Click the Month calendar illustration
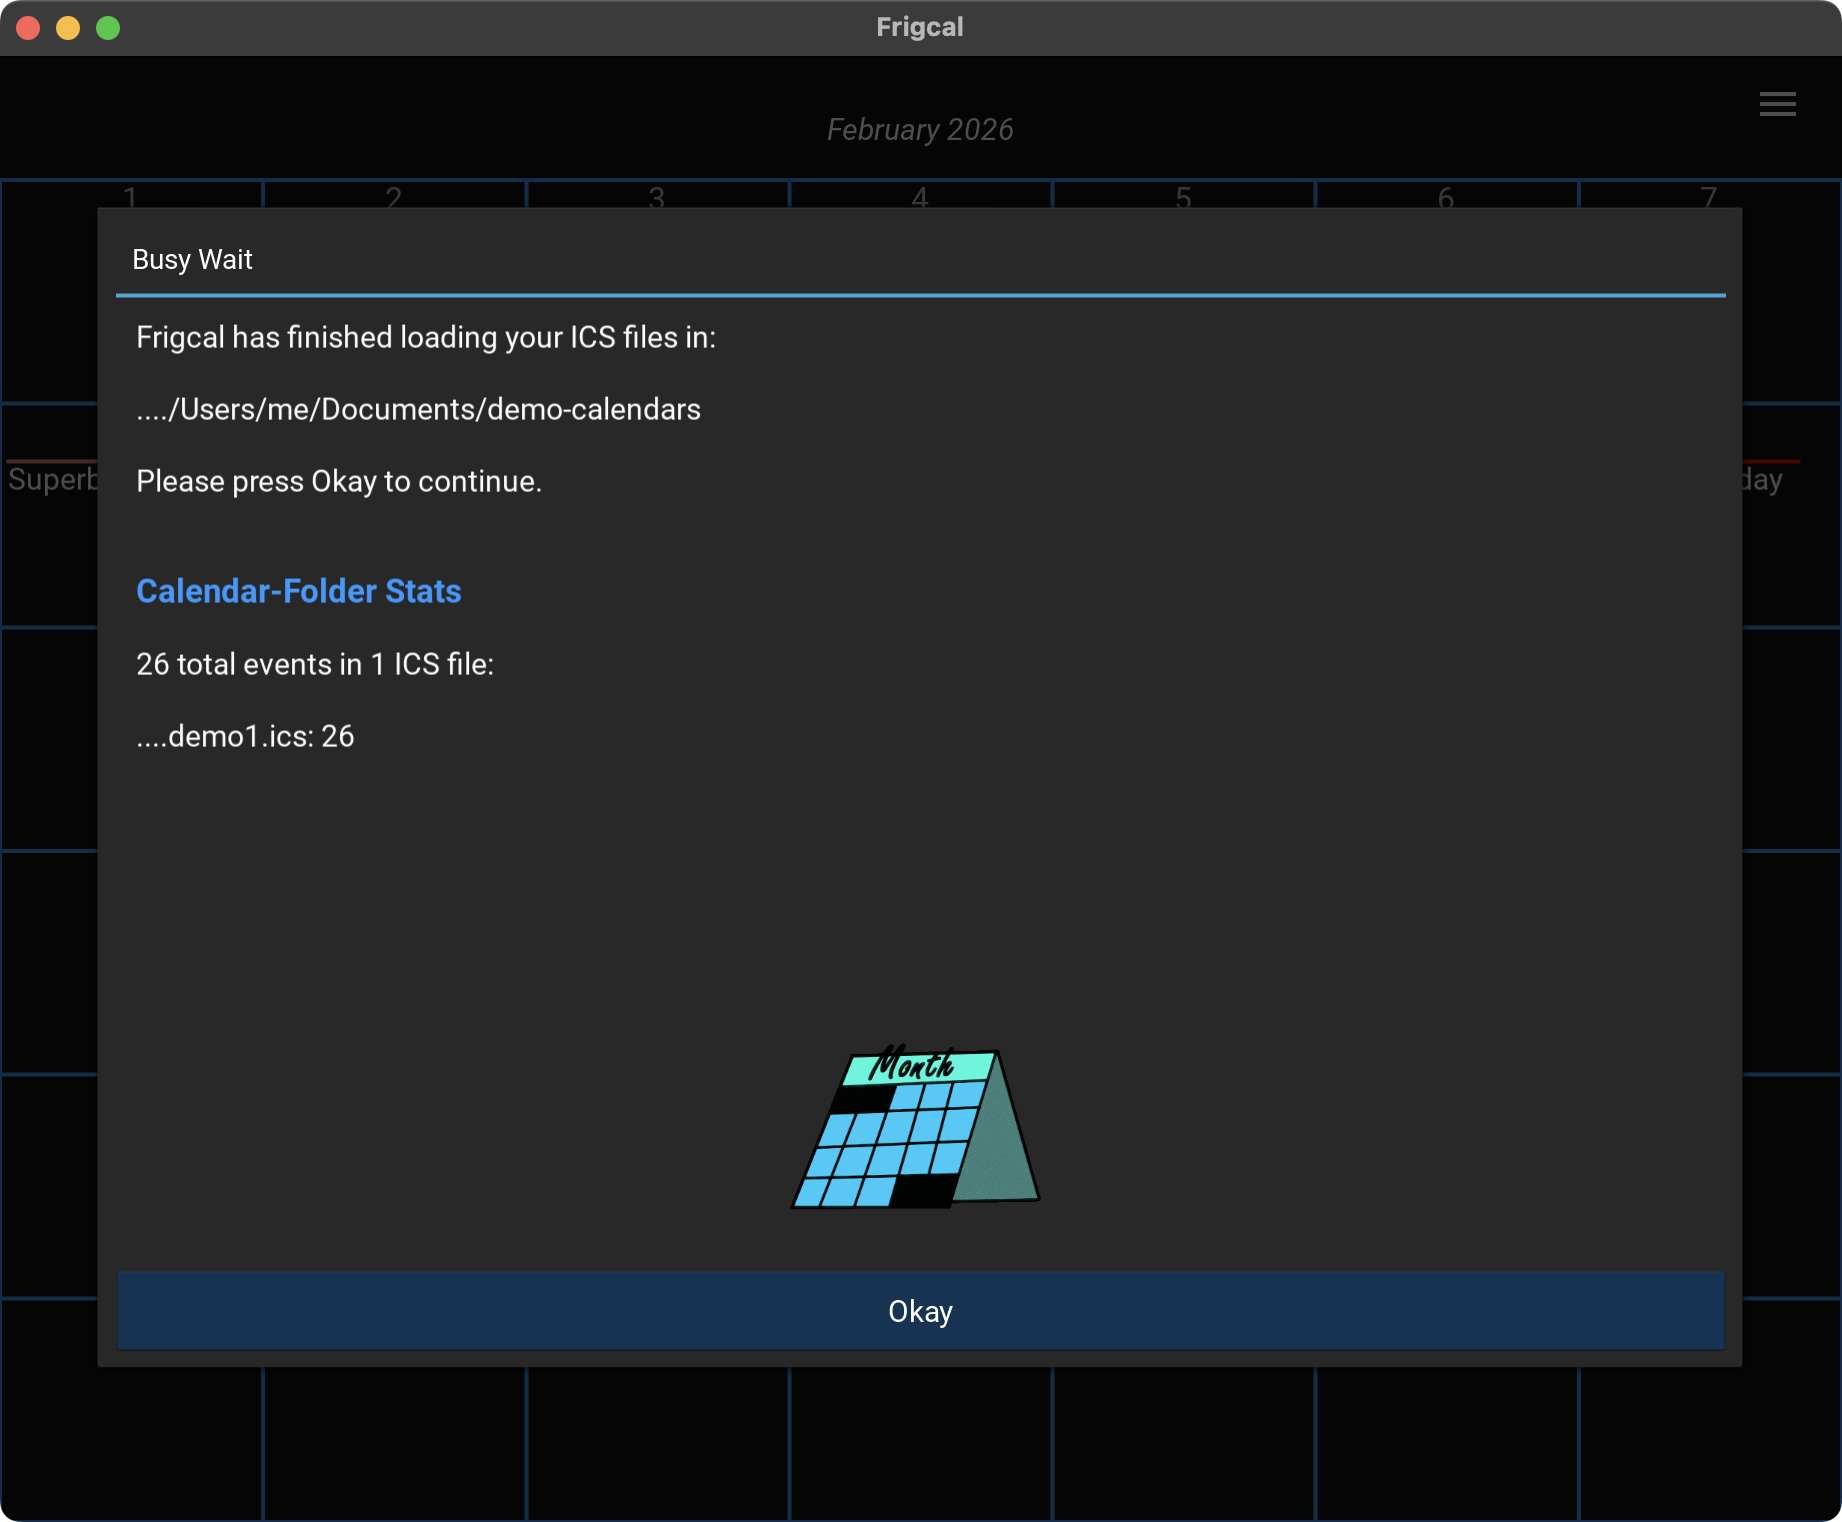Image resolution: width=1842 pixels, height=1522 pixels. pyautogui.click(x=916, y=1129)
